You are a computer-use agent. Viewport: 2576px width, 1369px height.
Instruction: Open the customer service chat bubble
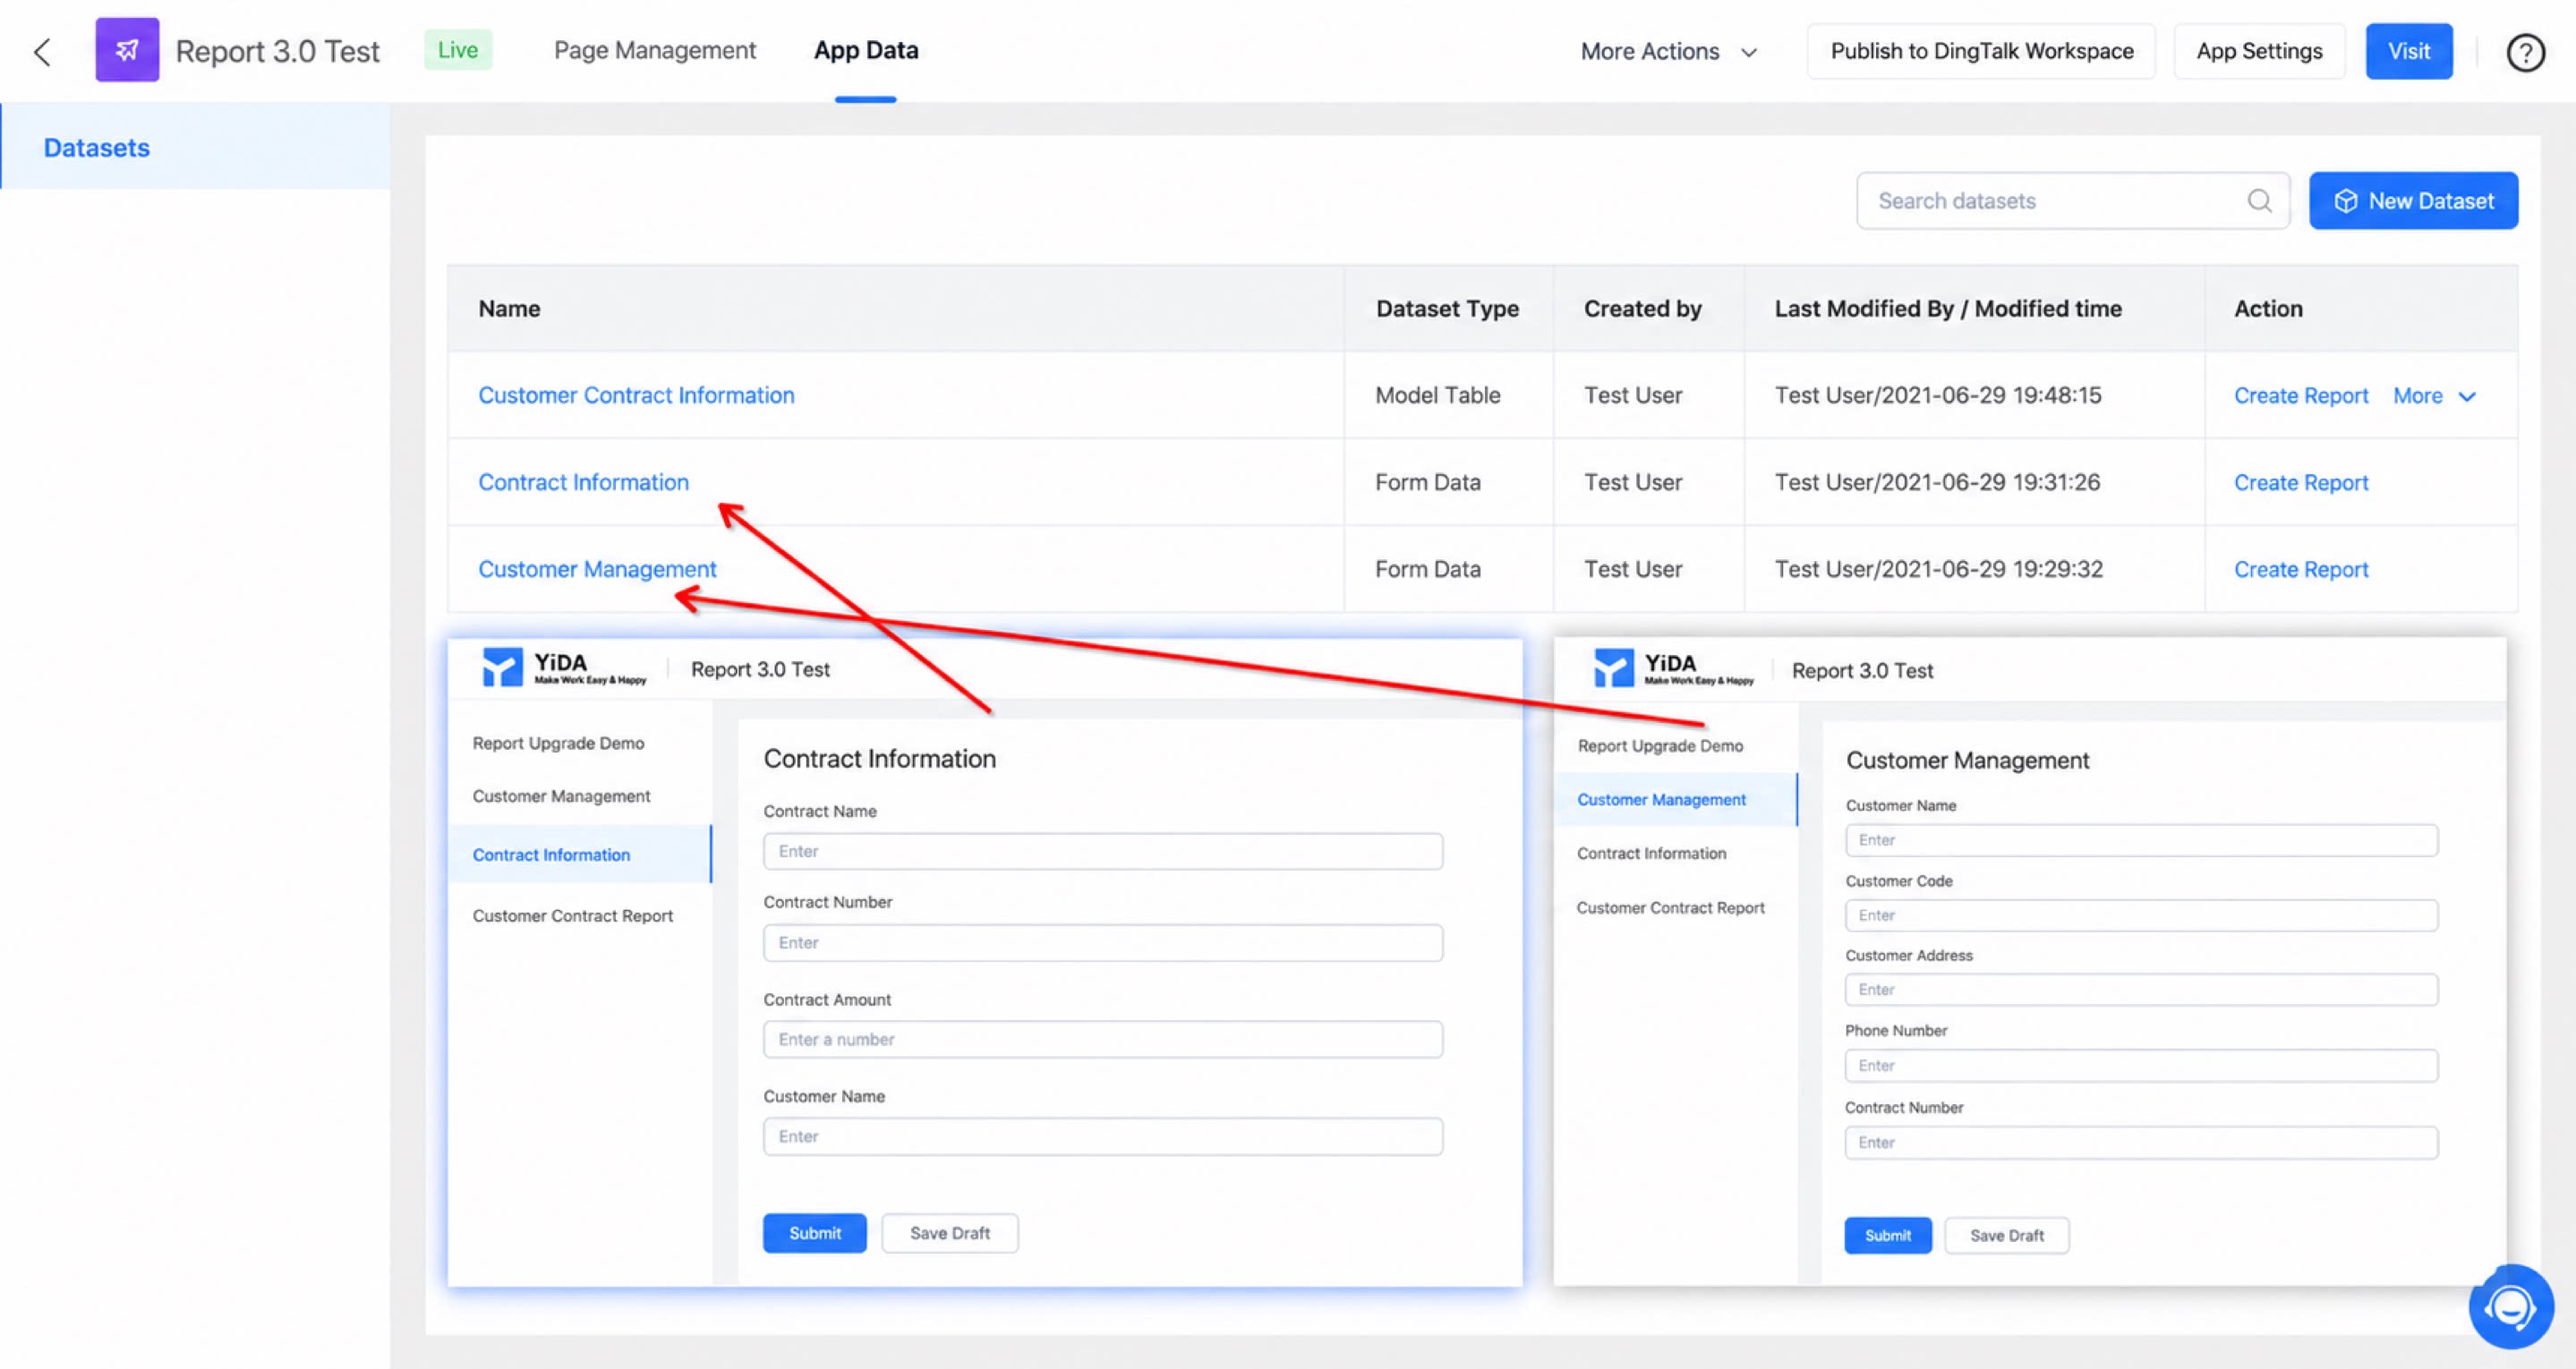click(2510, 1306)
